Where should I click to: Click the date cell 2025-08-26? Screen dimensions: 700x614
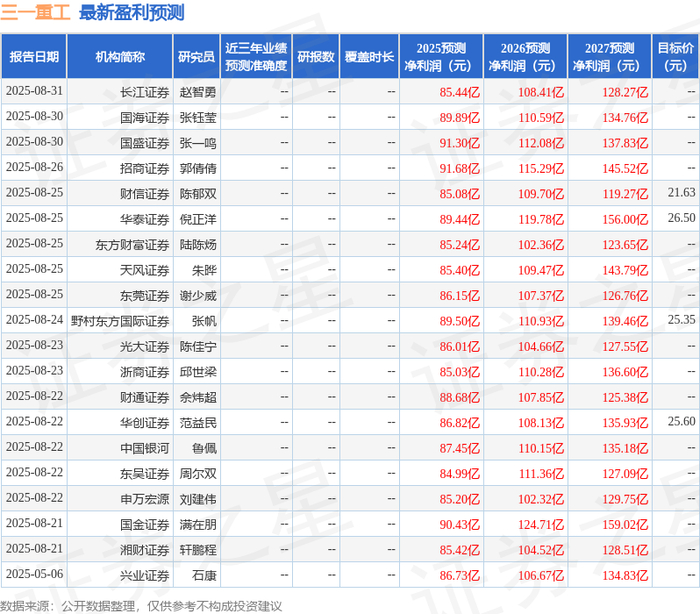coord(34,167)
